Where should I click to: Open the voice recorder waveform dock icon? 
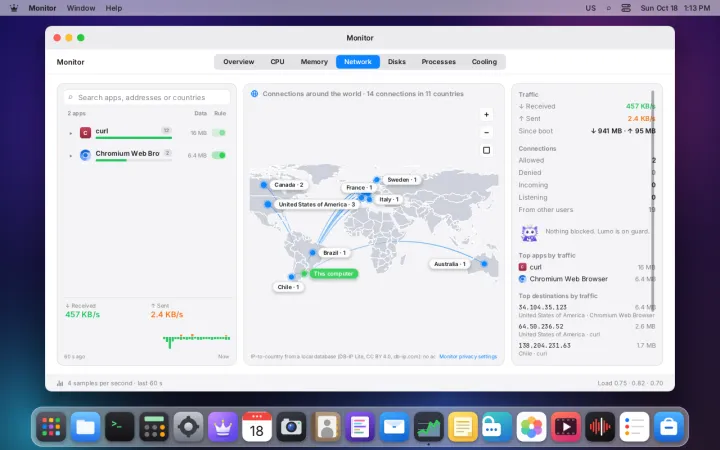coord(600,427)
